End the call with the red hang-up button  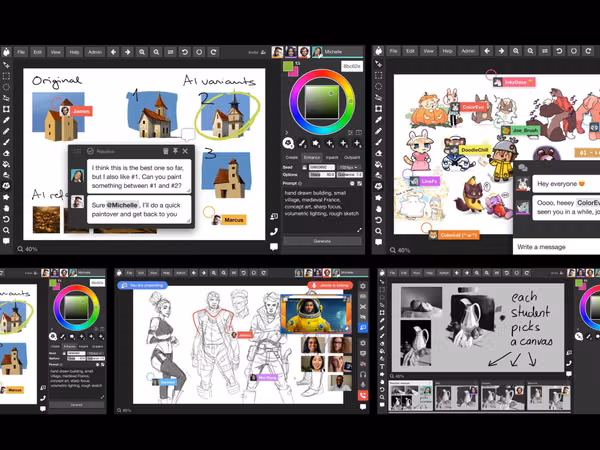tap(363, 395)
